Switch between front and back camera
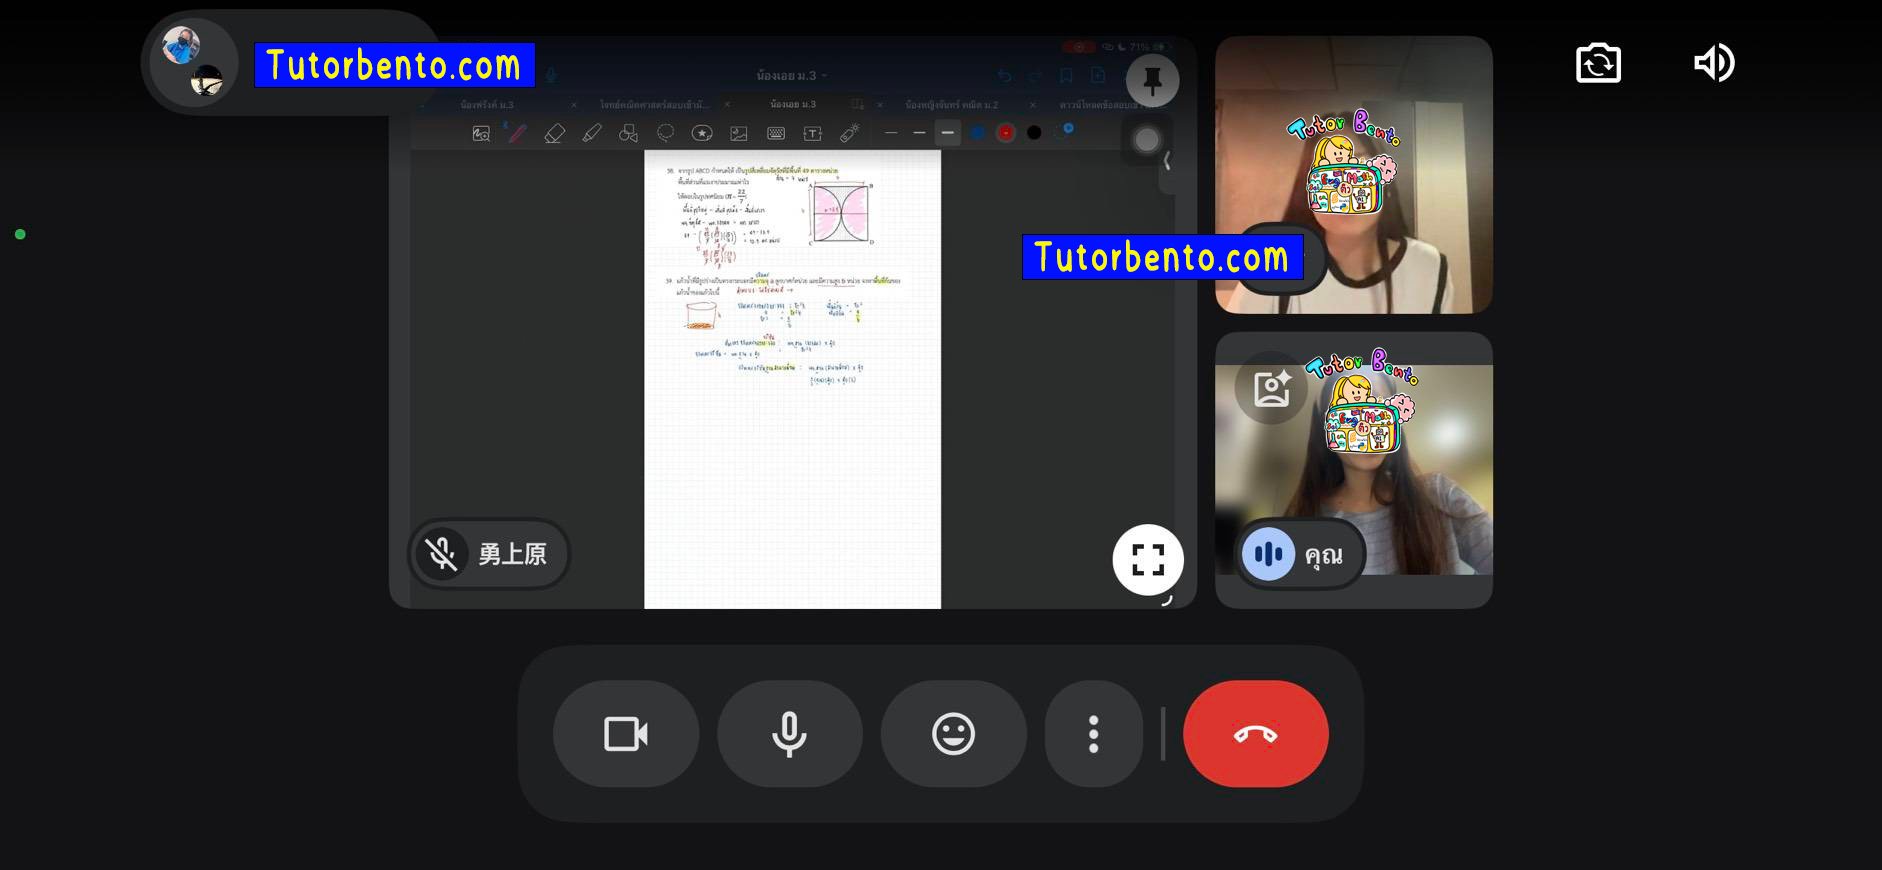 point(1598,63)
